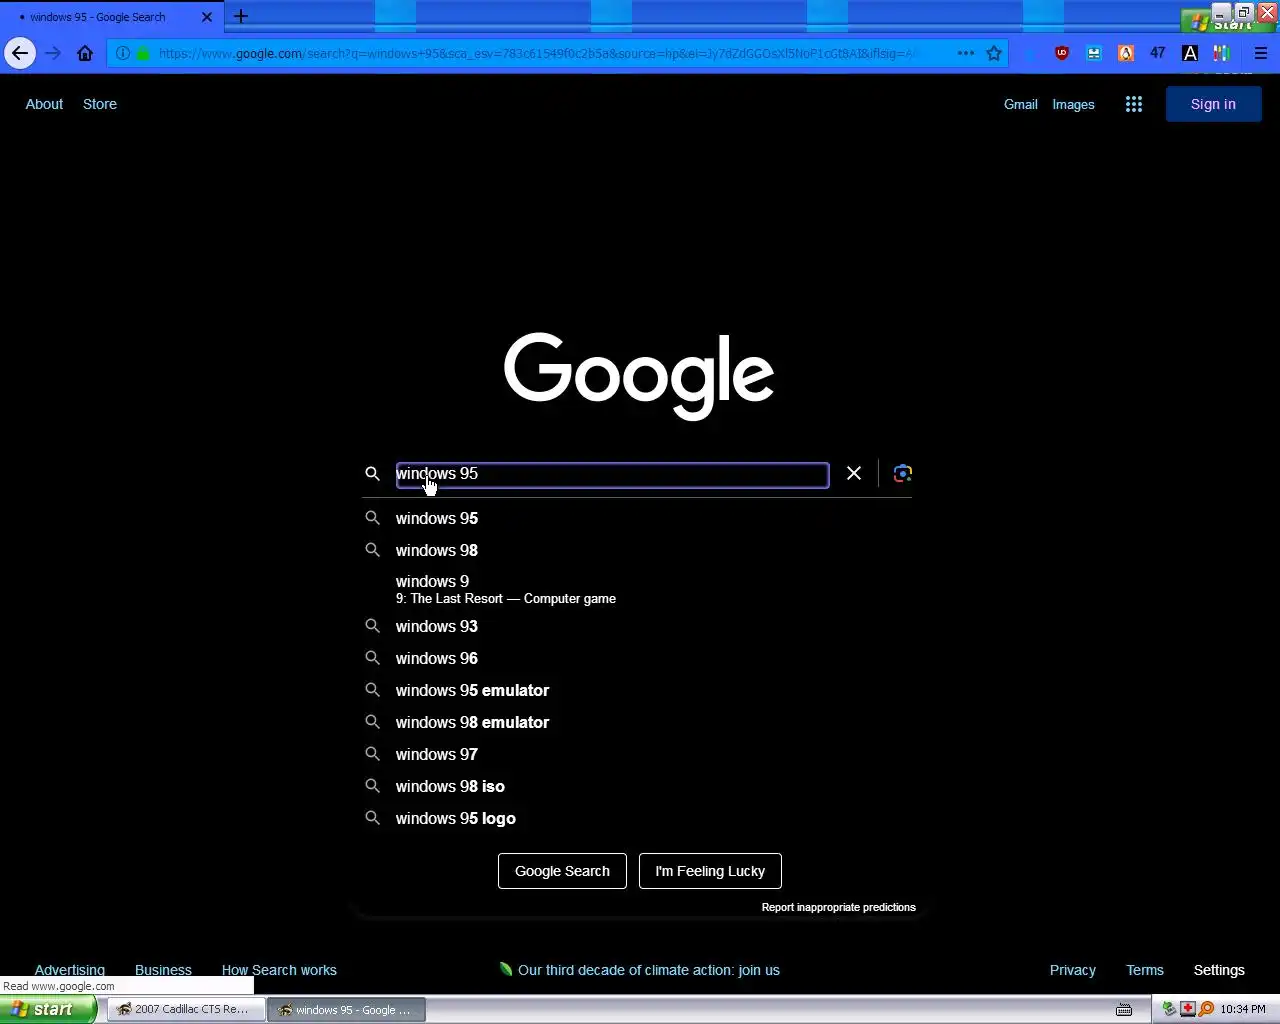Search by image with Google Lens icon

point(902,473)
